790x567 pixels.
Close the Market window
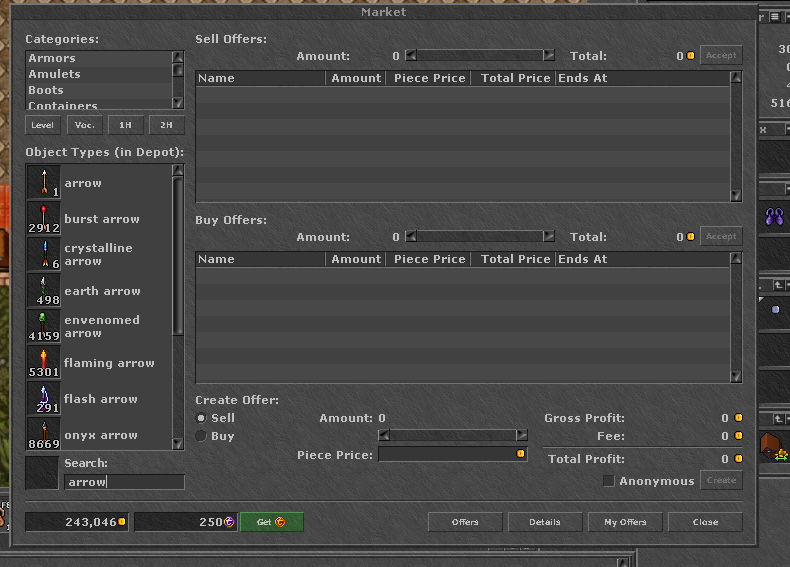click(705, 522)
